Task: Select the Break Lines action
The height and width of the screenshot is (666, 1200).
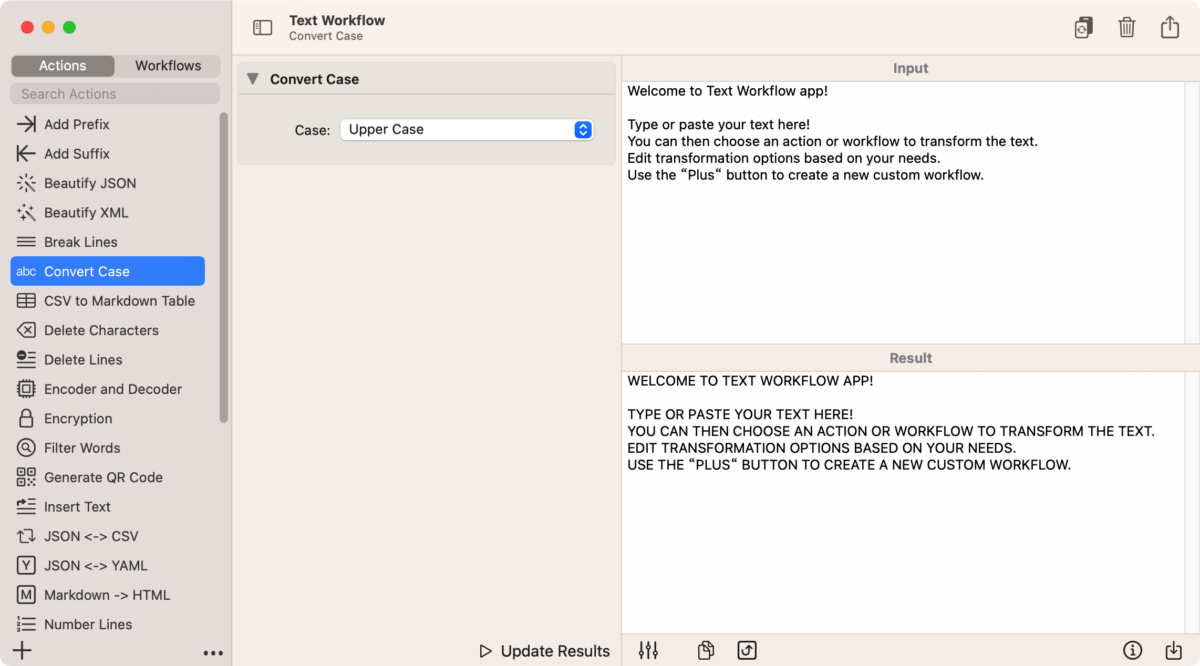Action: coord(108,242)
